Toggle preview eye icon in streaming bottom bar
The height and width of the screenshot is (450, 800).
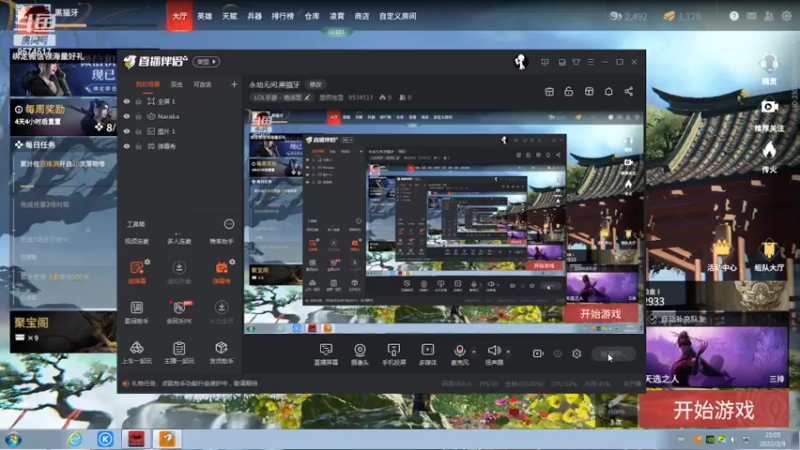[x=558, y=354]
